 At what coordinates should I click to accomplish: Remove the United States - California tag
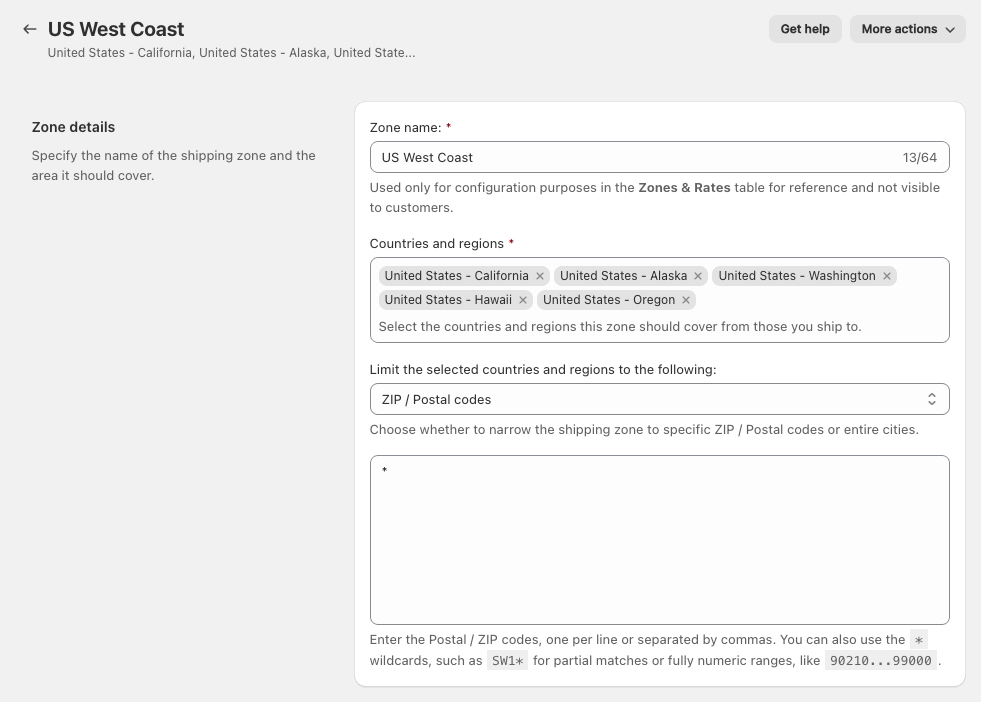tap(540, 276)
